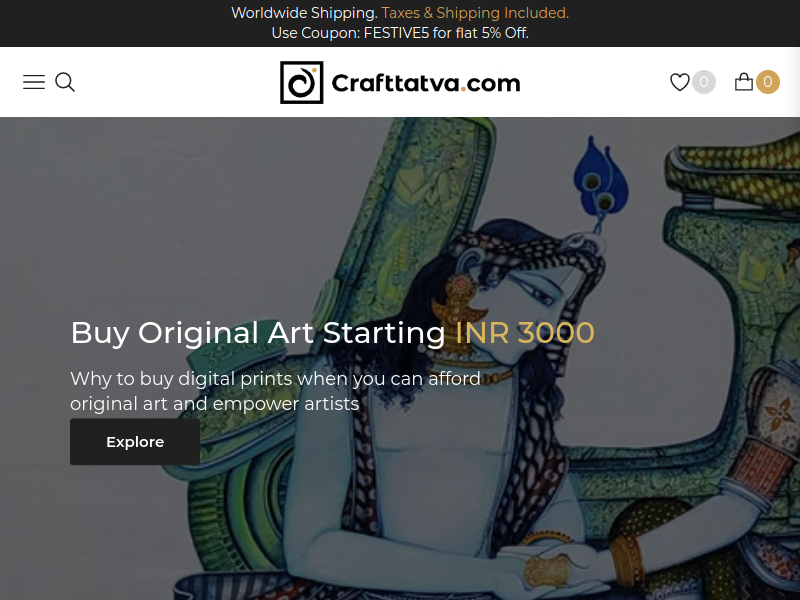Open the hamburger navigation menu

point(34,82)
